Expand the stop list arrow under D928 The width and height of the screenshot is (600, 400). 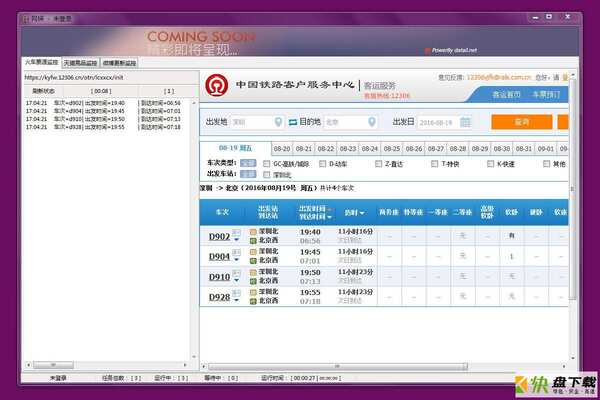pyautogui.click(x=236, y=300)
